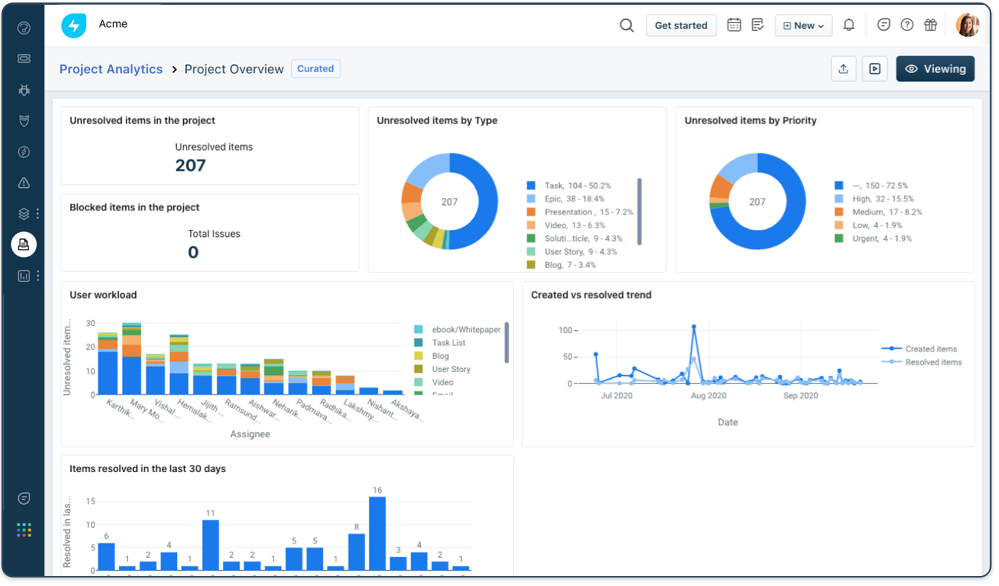
Task: Open the New dropdown menu
Action: 803,25
